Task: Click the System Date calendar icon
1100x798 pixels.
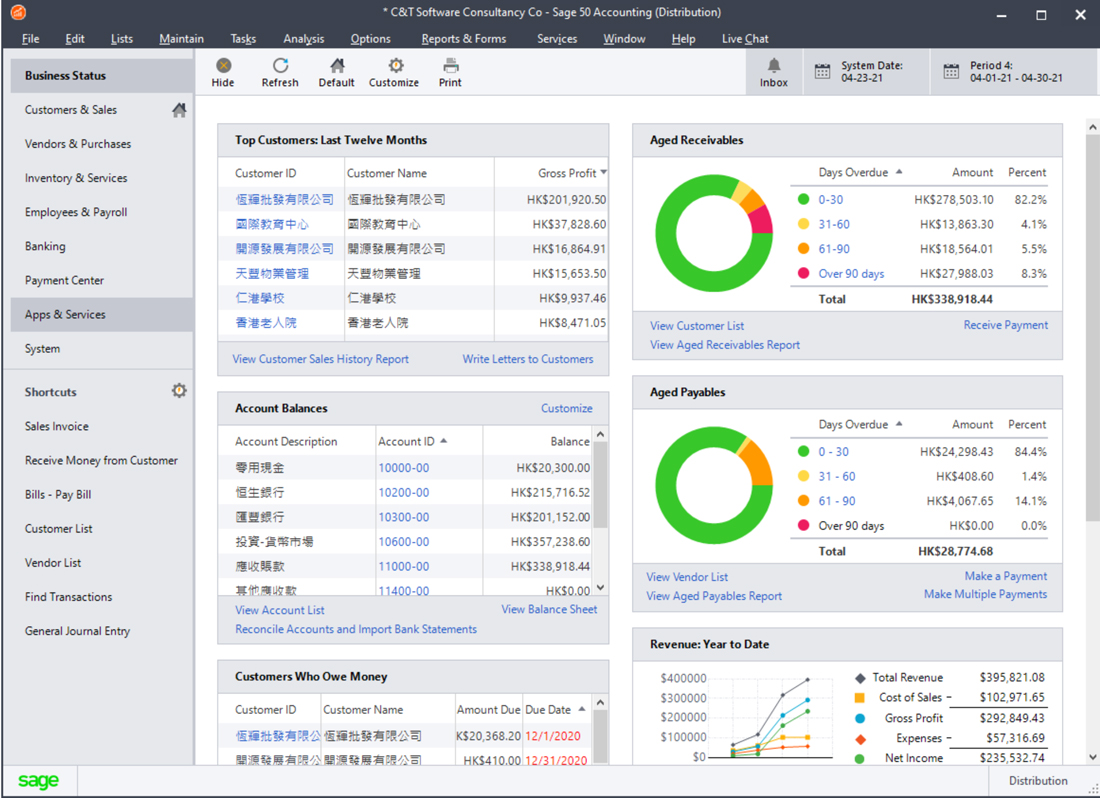Action: [822, 70]
